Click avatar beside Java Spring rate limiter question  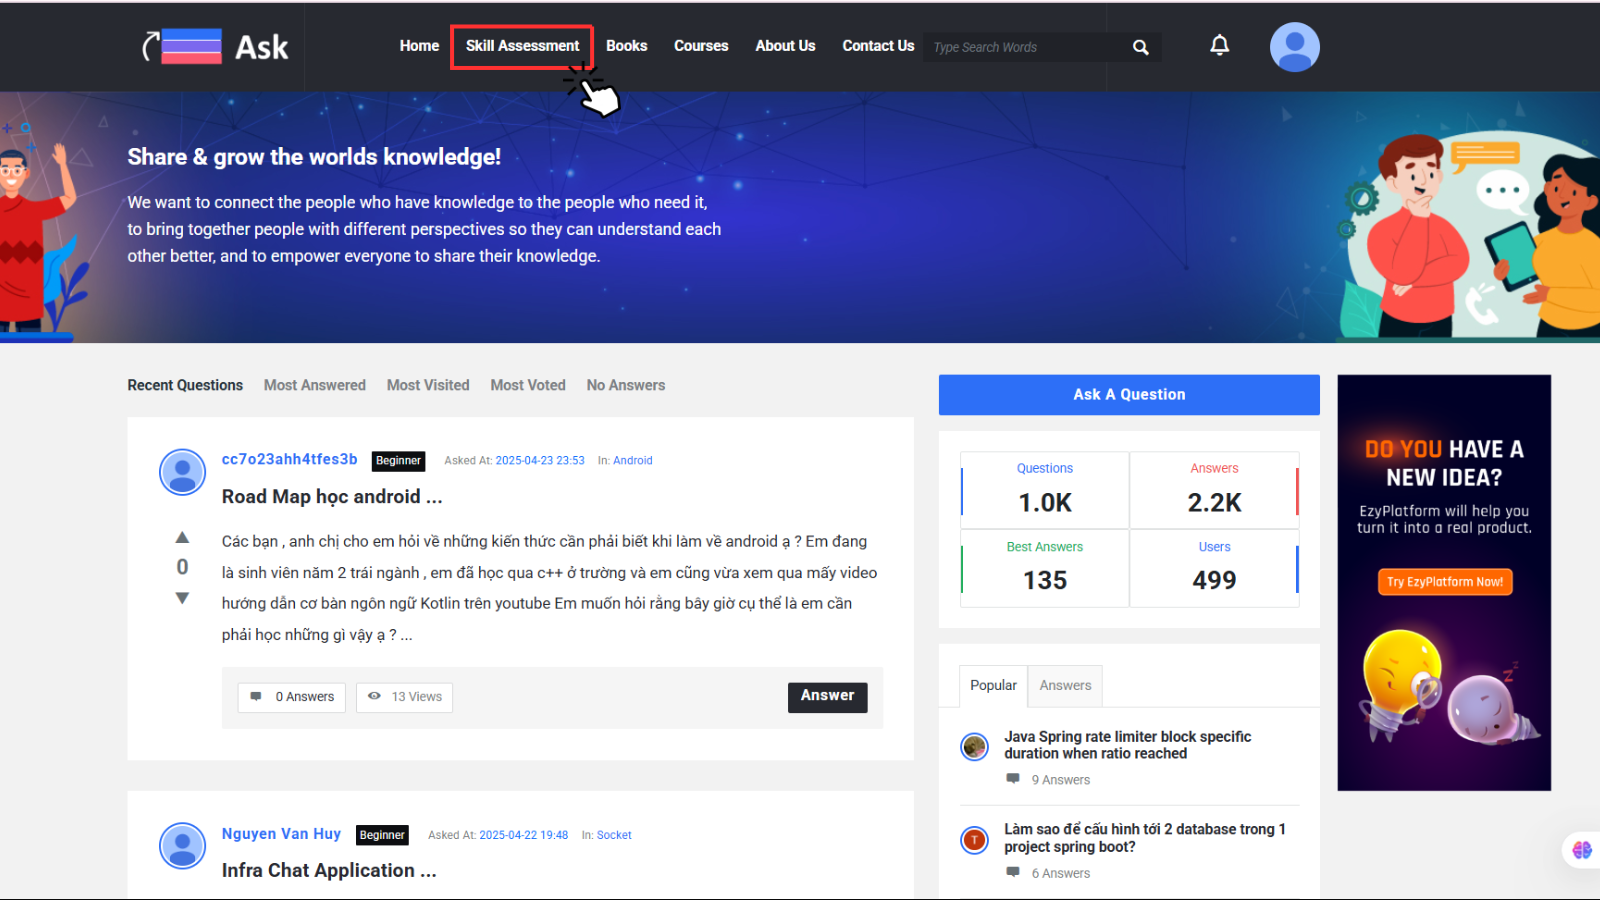[x=974, y=746]
